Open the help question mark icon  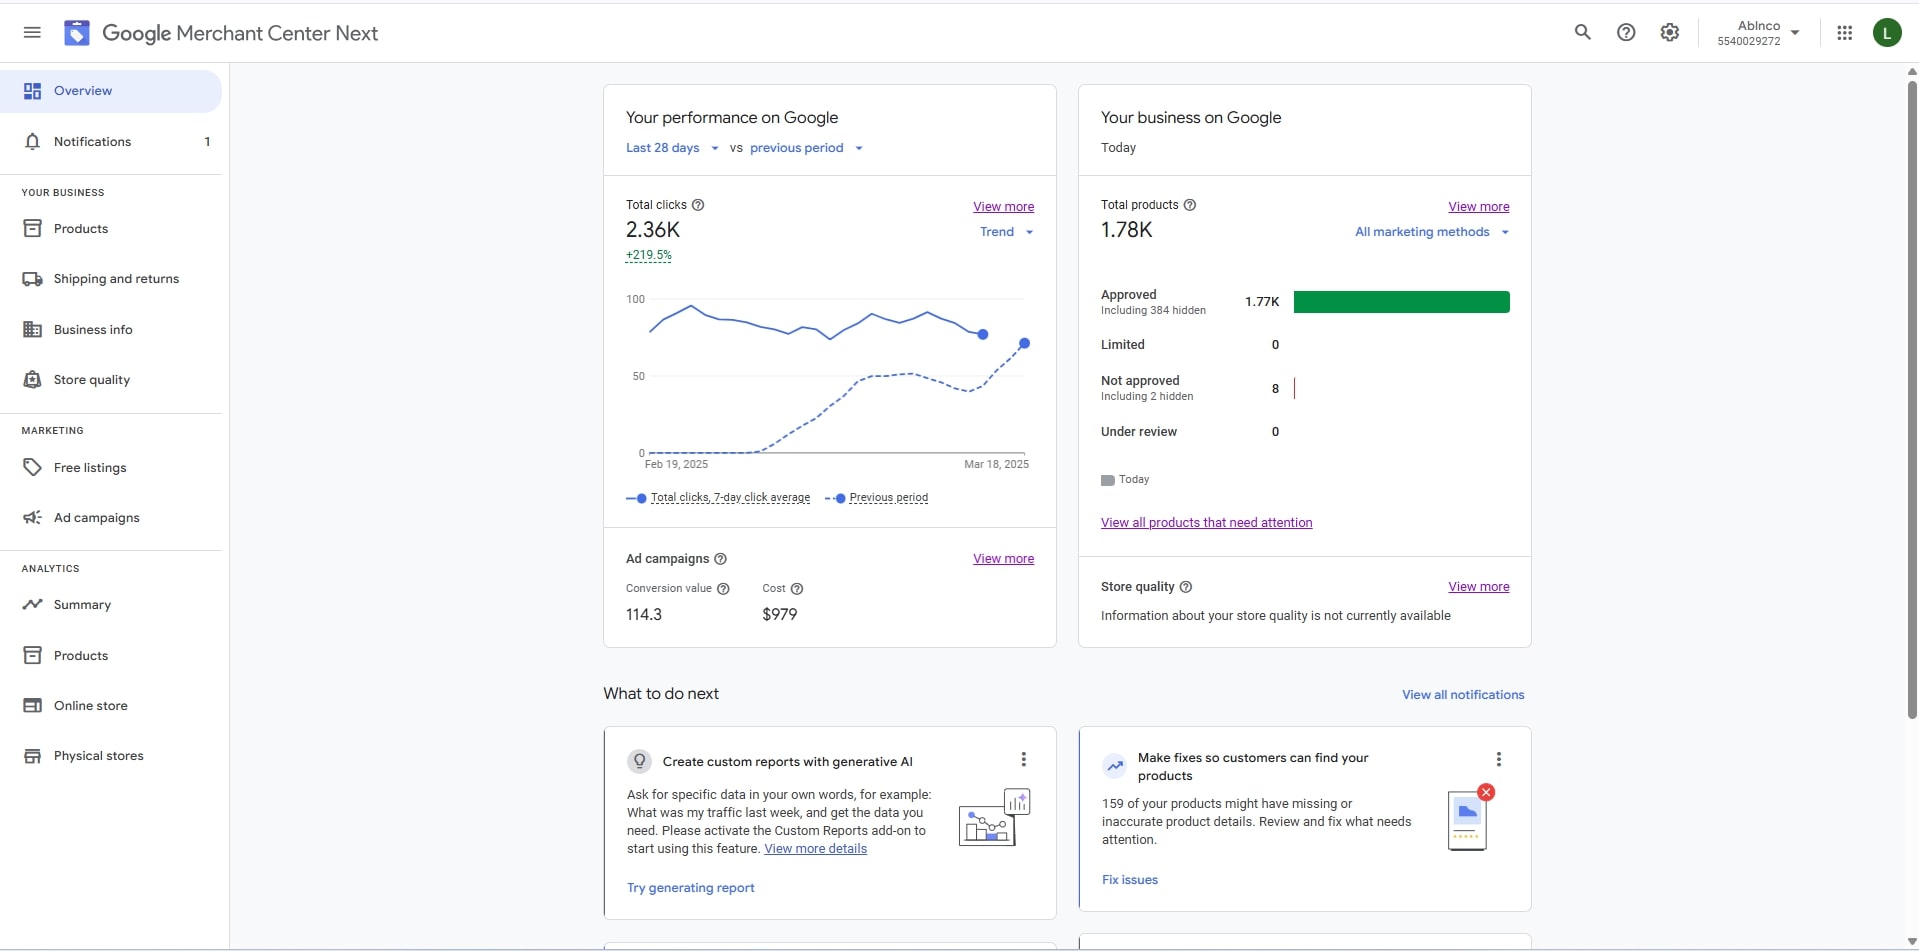pyautogui.click(x=1626, y=33)
